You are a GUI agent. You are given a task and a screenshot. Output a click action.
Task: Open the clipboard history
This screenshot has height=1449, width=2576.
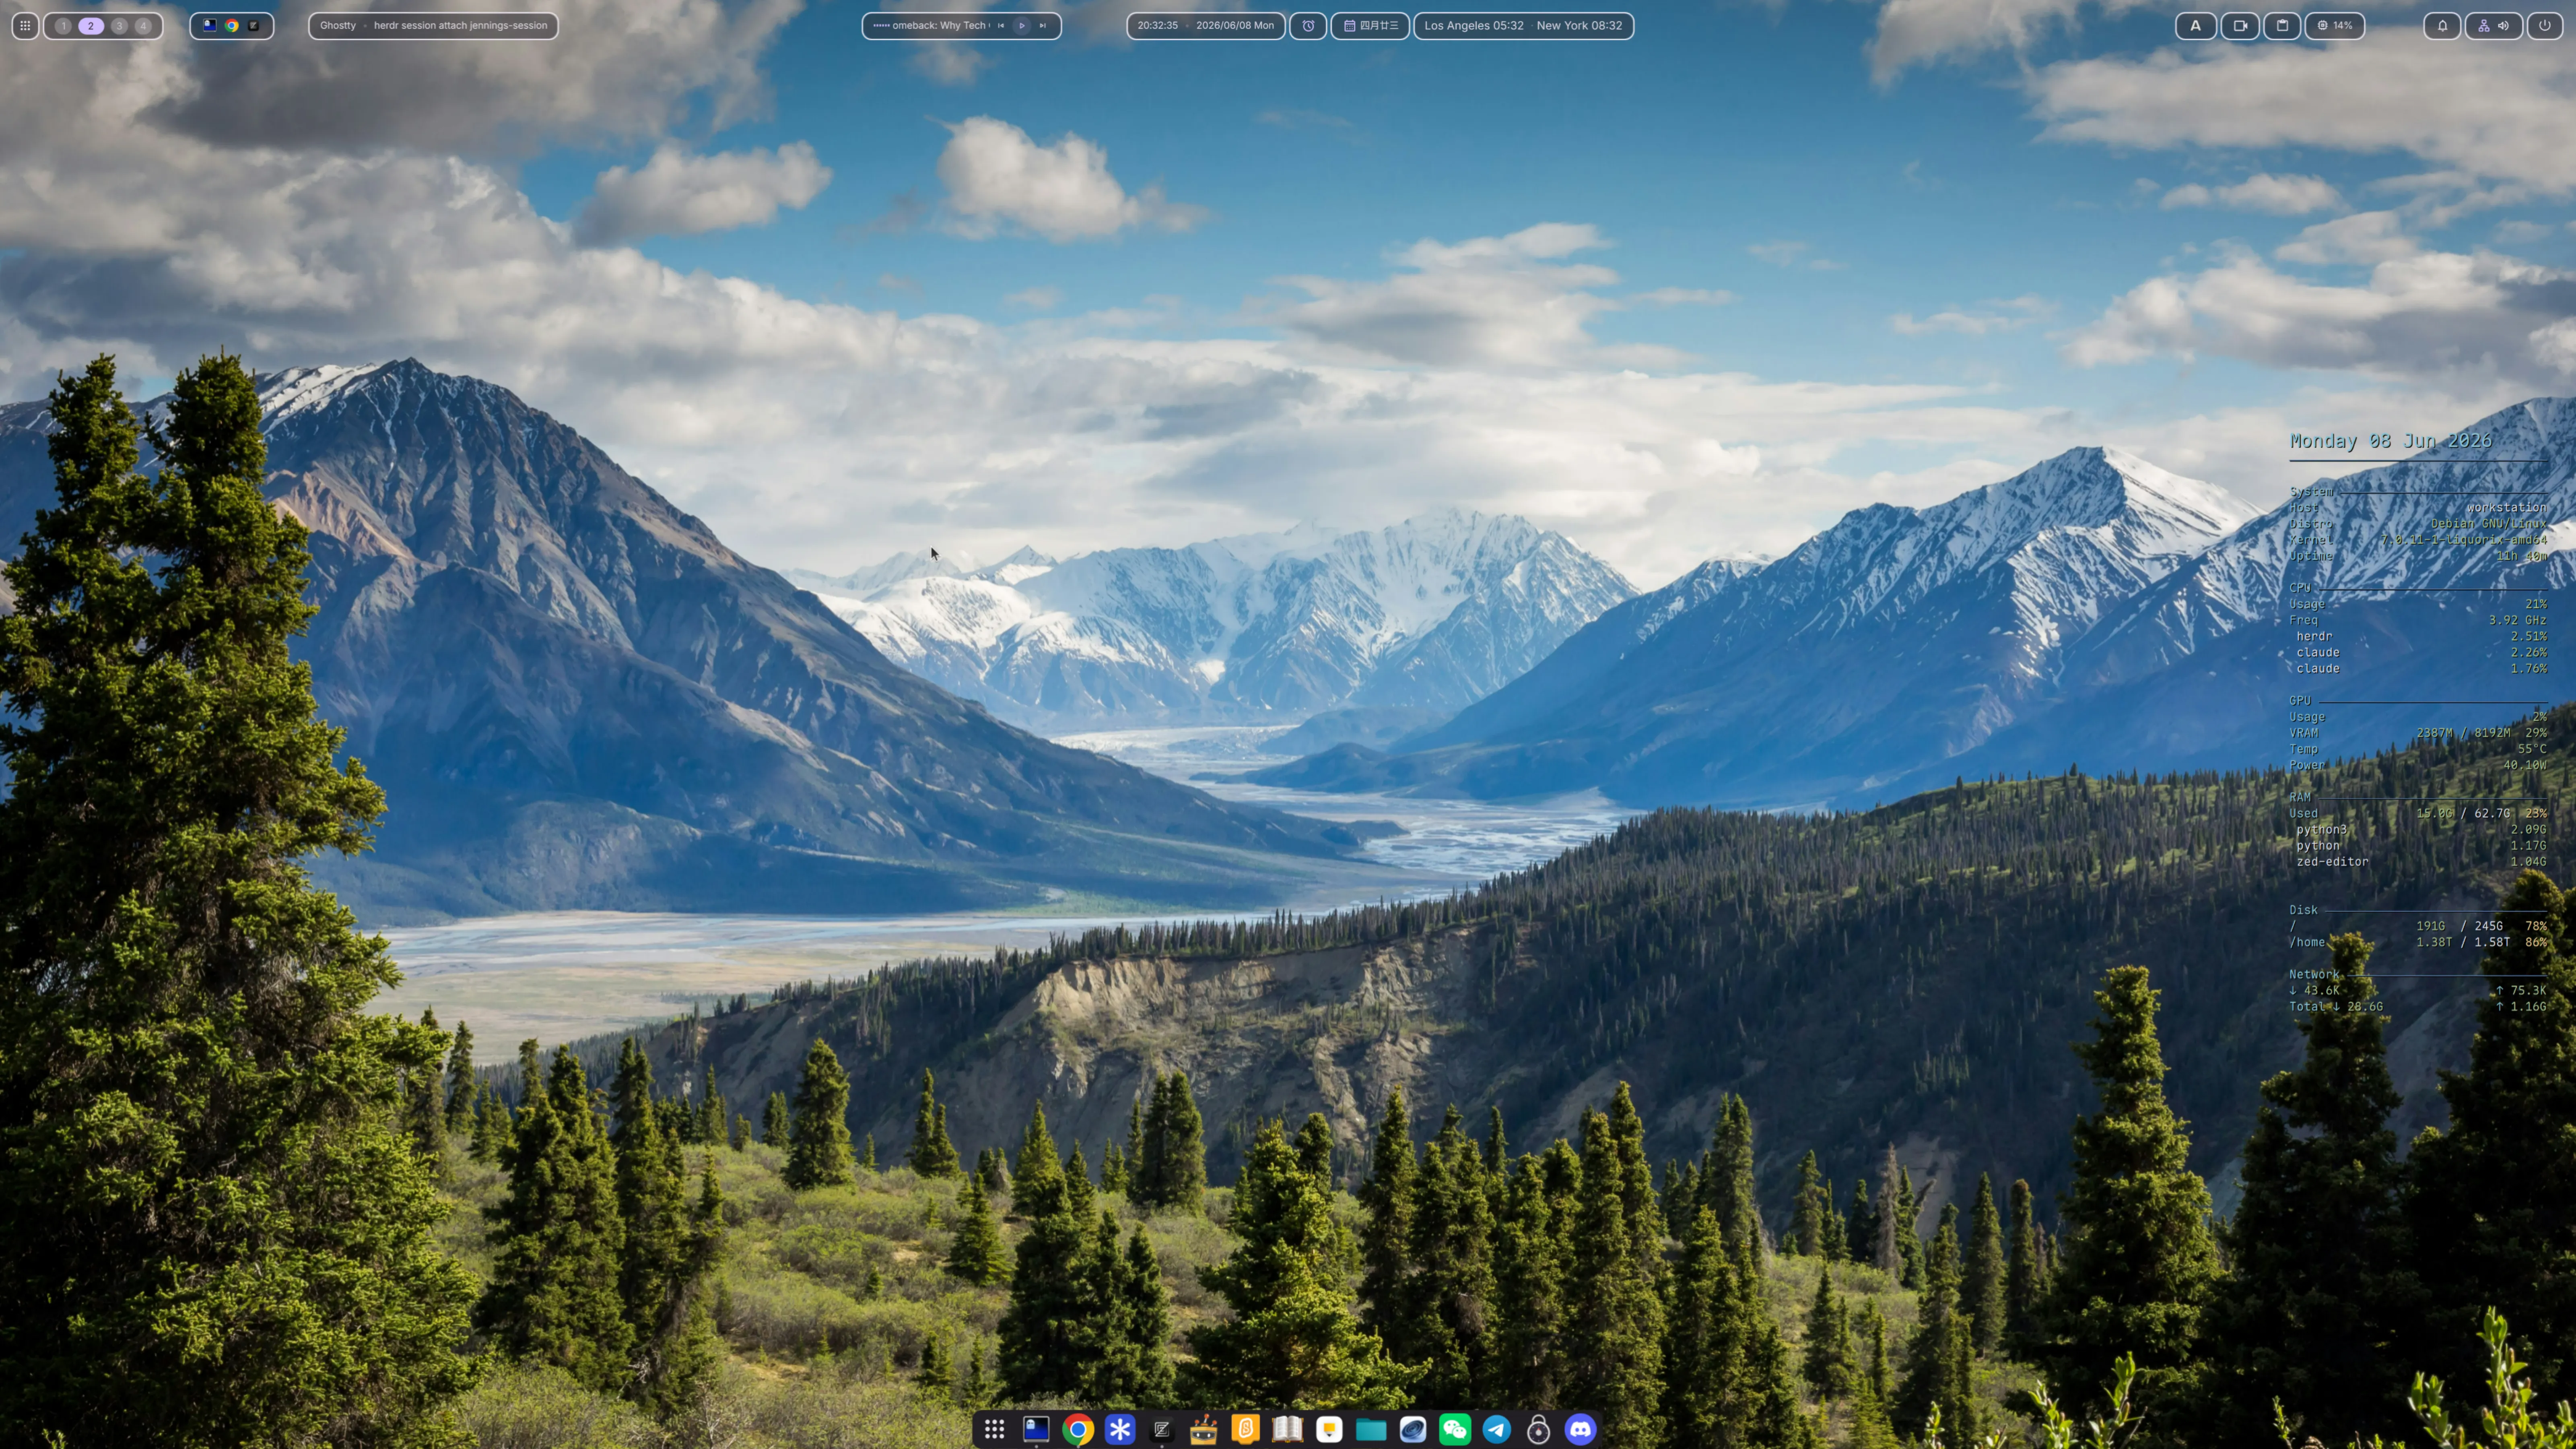[2282, 26]
